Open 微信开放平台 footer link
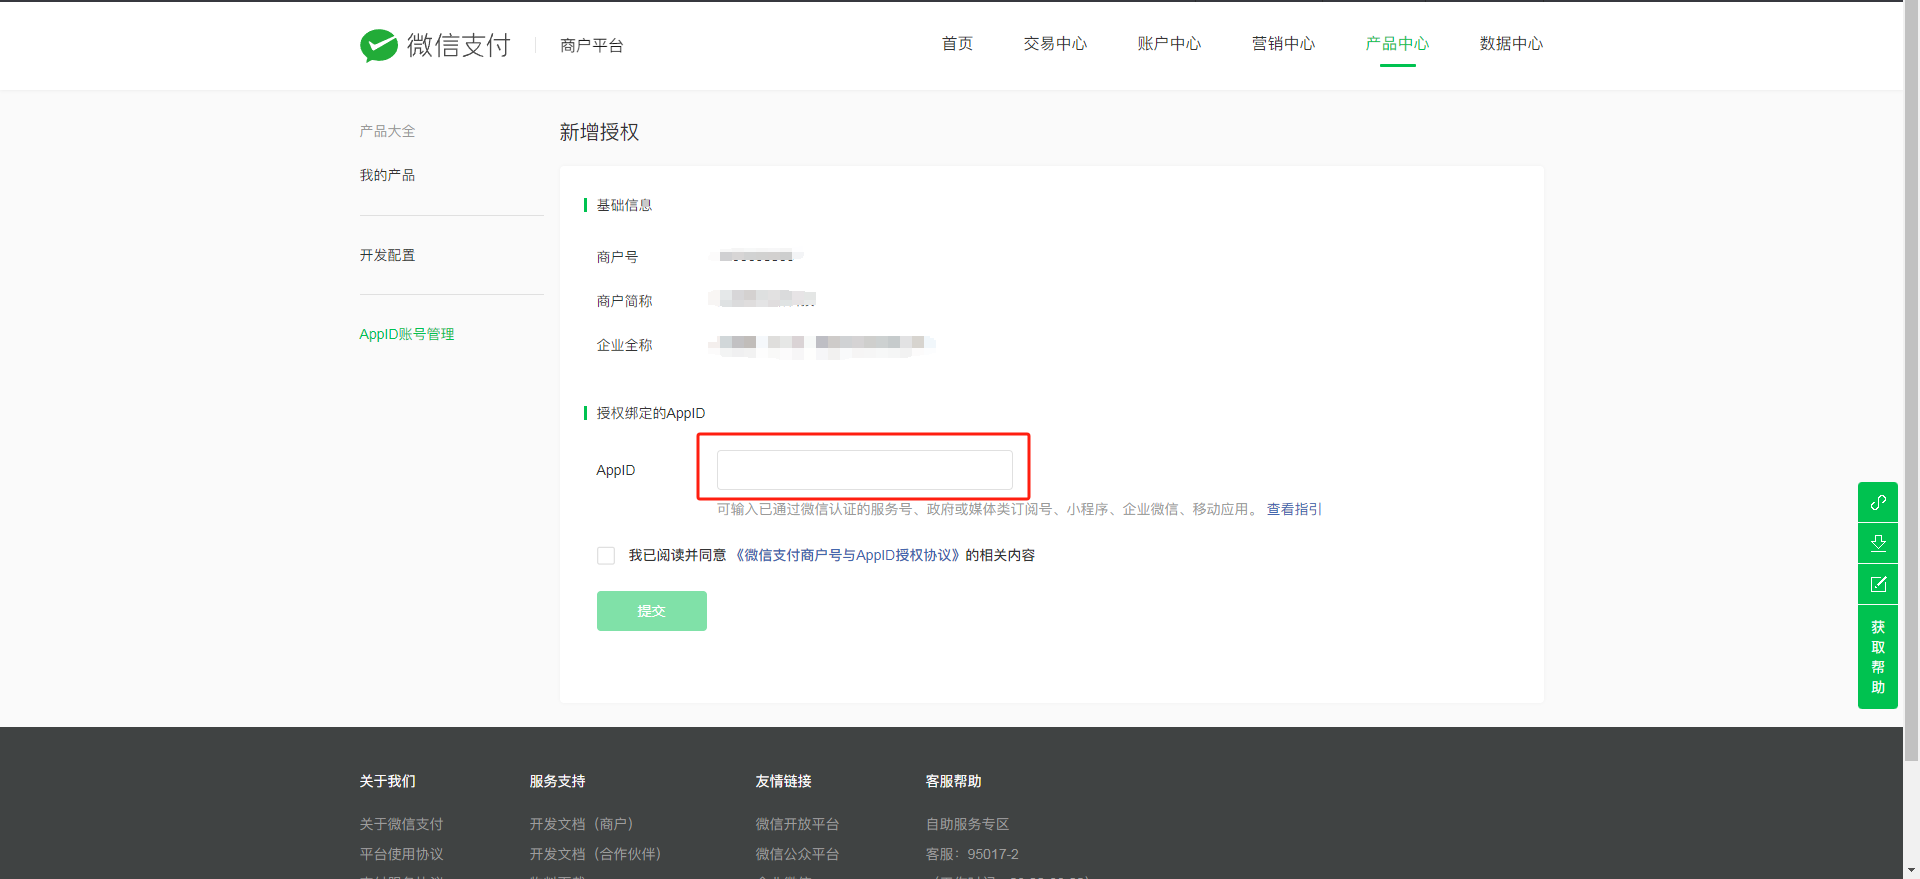Screen dimensions: 1920x879 (797, 824)
